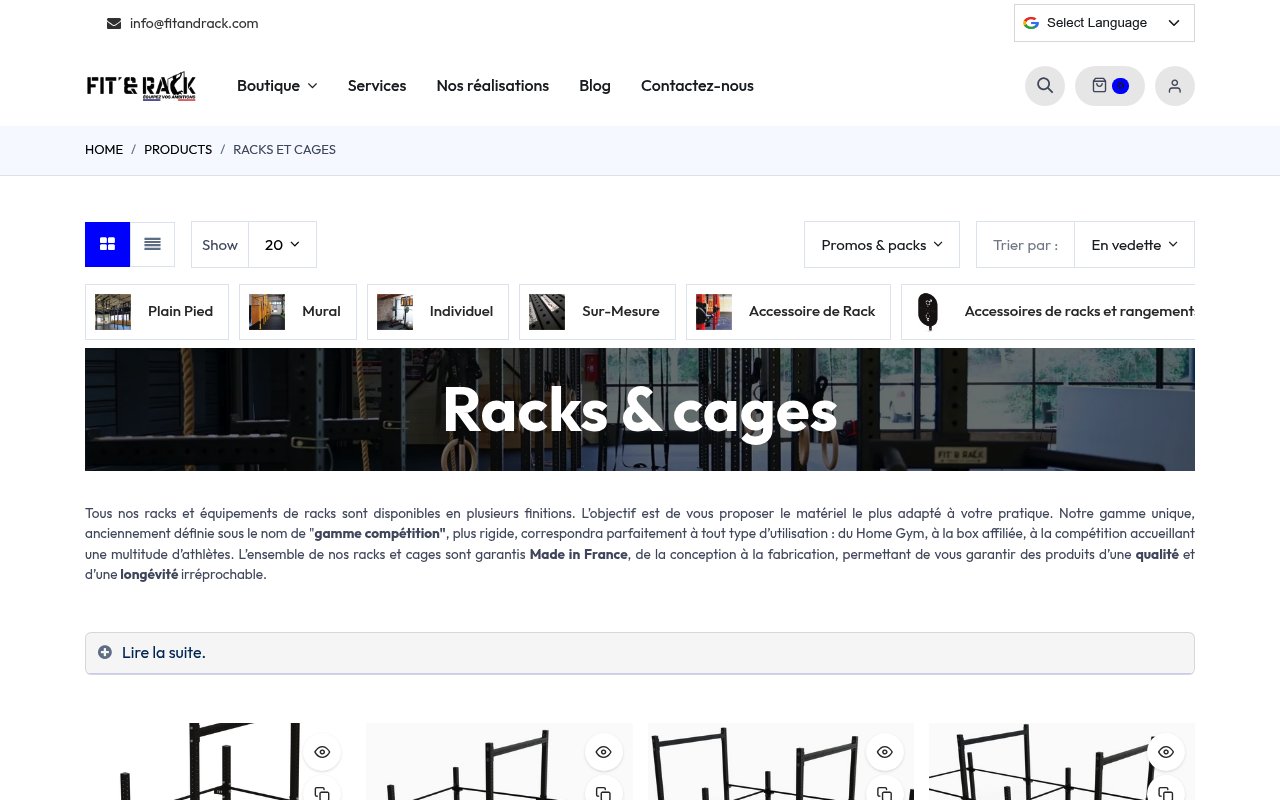Click the Google Translate logo icon
Image resolution: width=1280 pixels, height=800 pixels.
tap(1031, 23)
